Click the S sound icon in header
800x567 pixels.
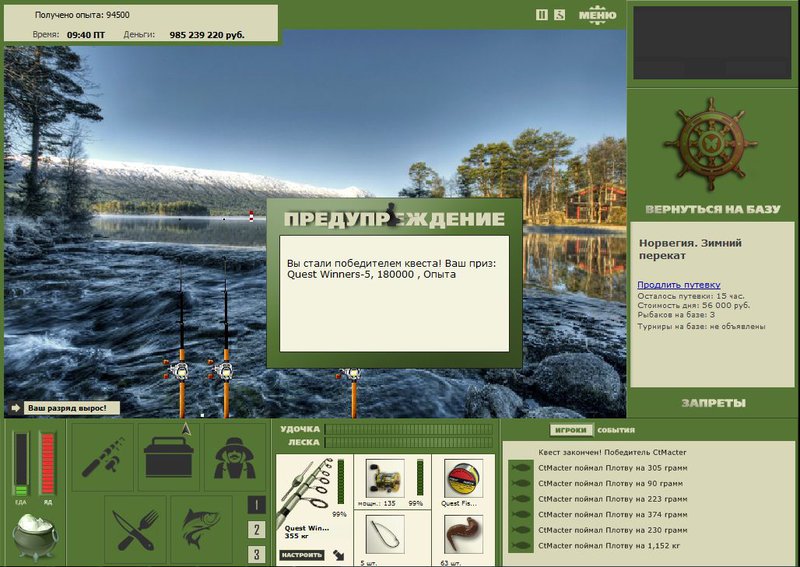pos(560,15)
